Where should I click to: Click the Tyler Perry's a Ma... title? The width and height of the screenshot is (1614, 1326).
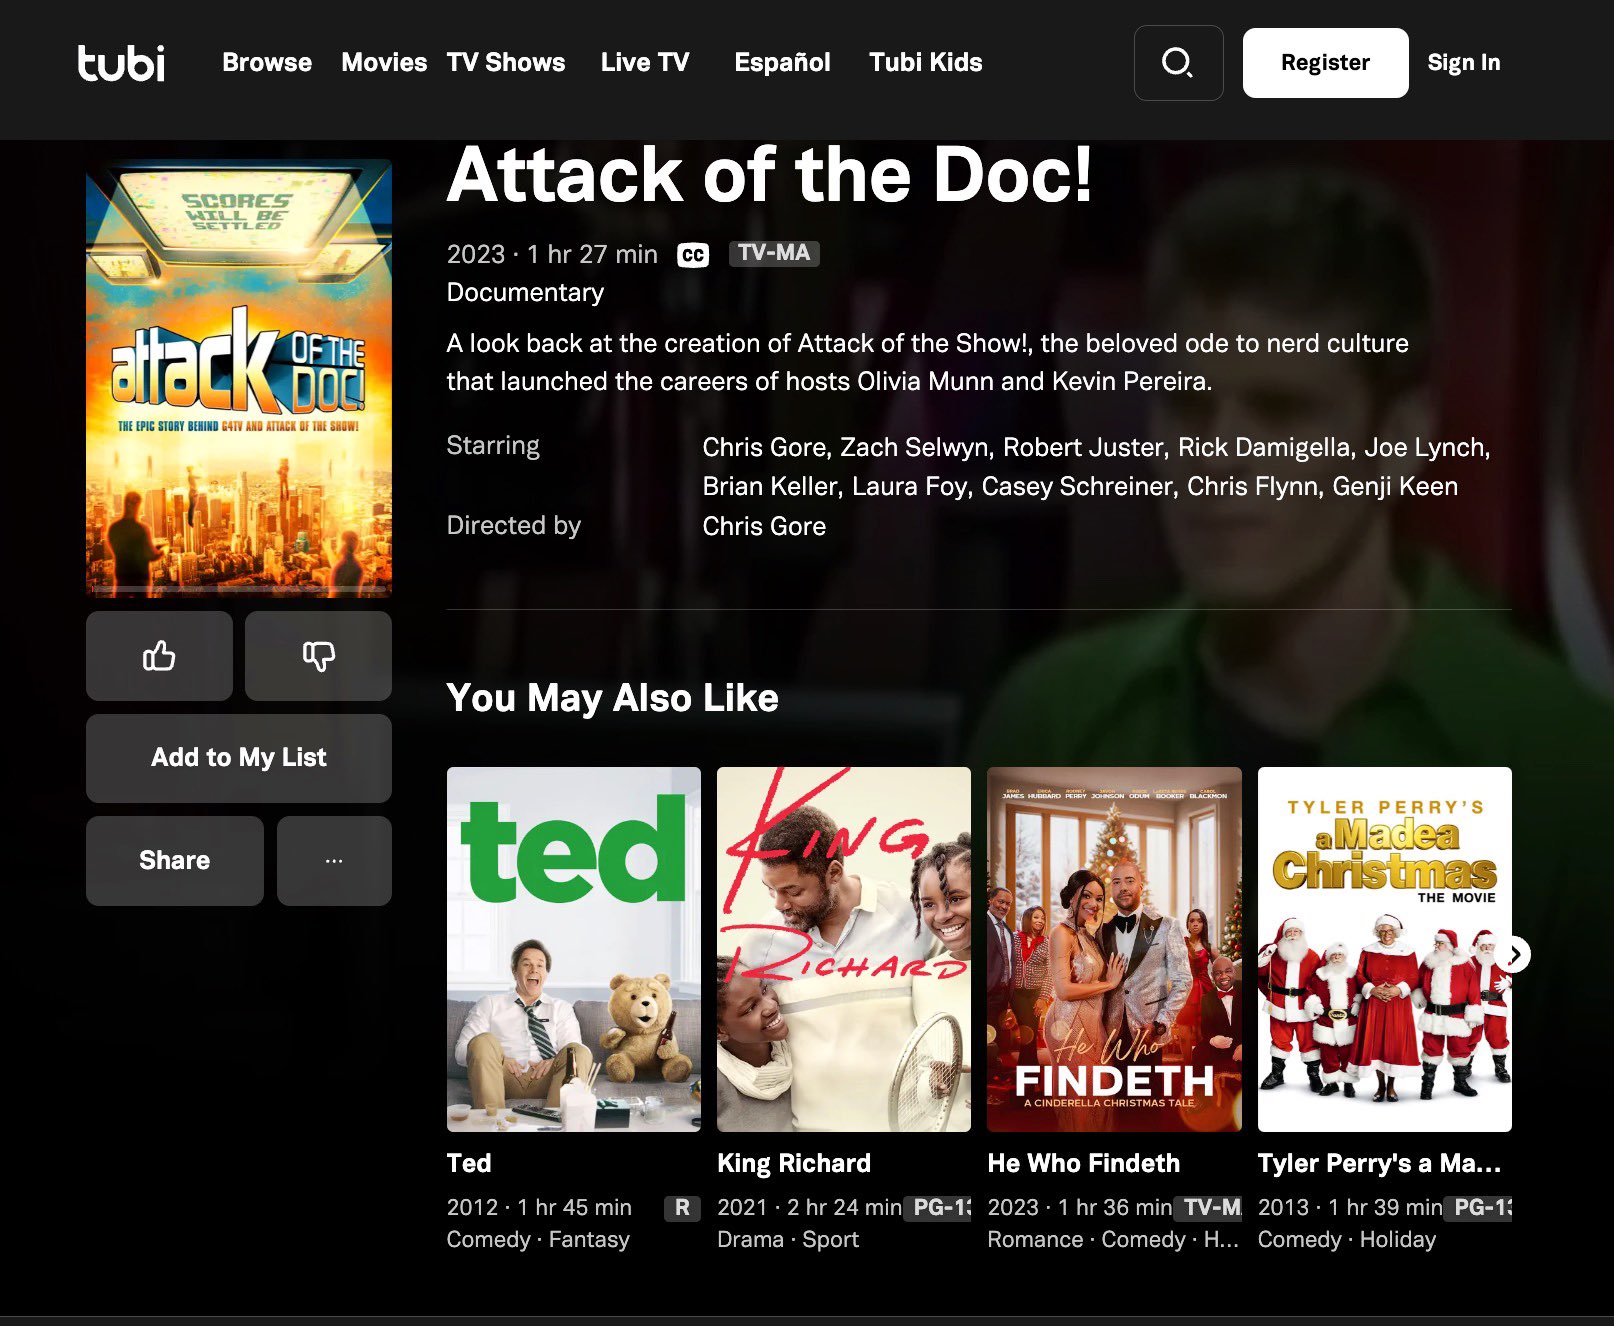(x=1380, y=1163)
